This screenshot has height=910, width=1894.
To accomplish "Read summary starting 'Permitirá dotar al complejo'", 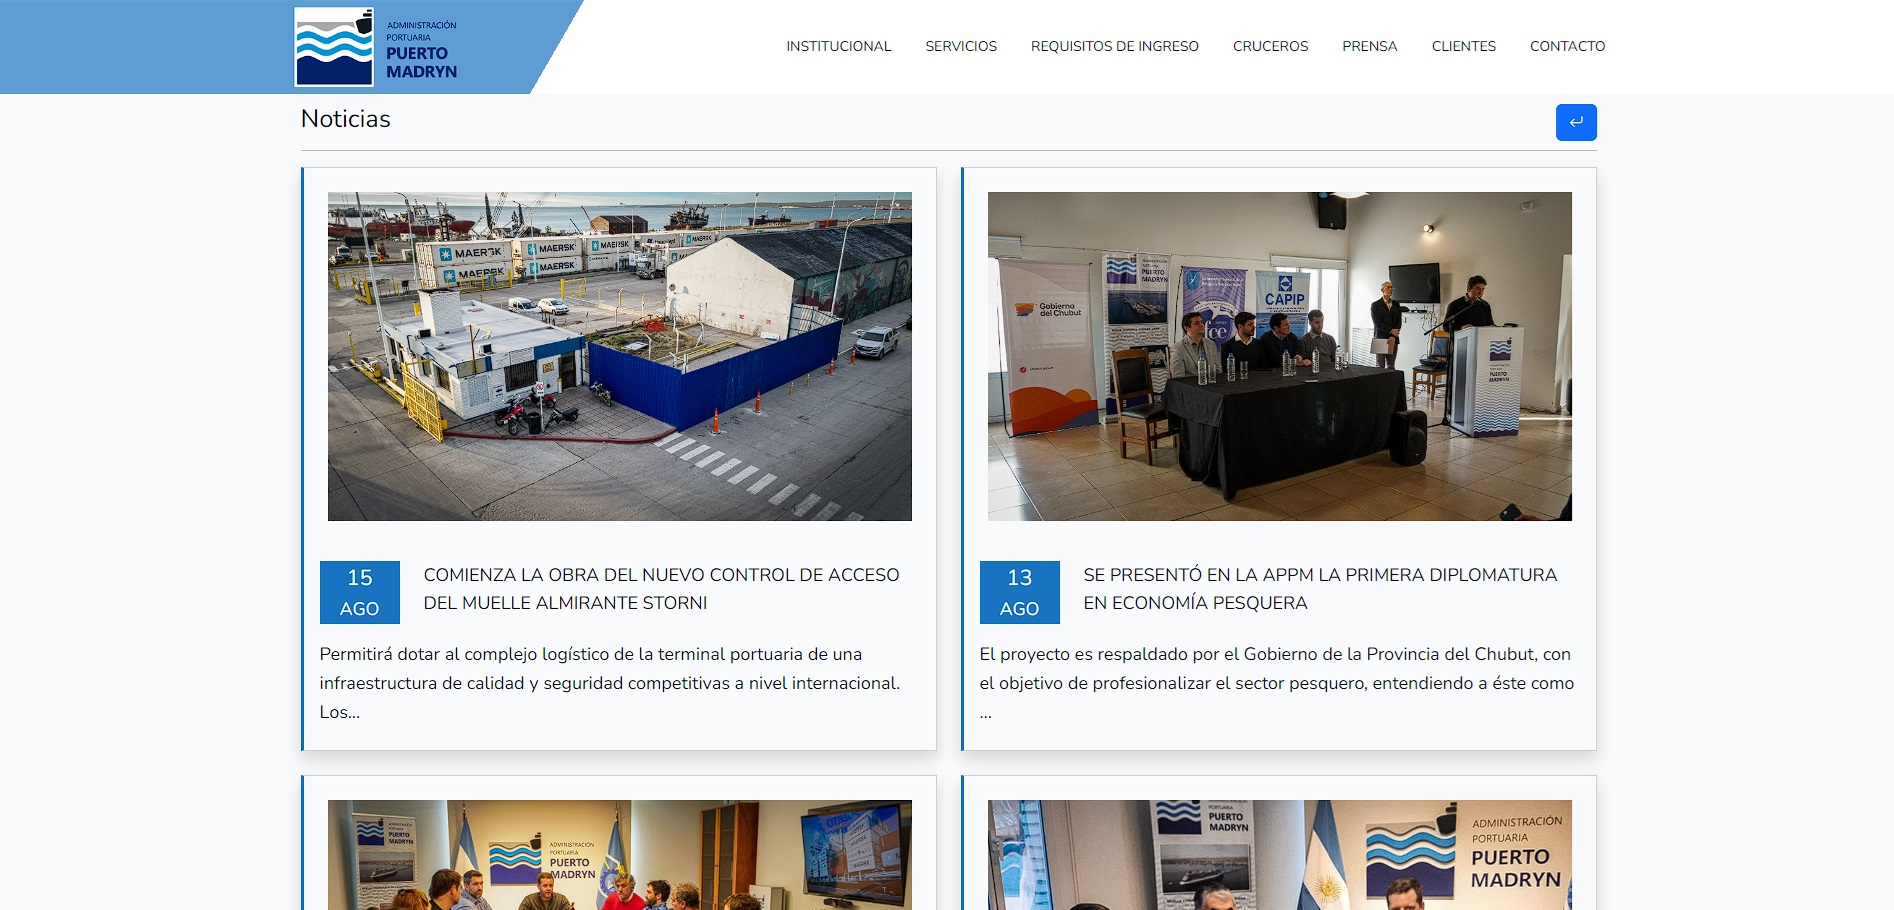I will click(610, 683).
